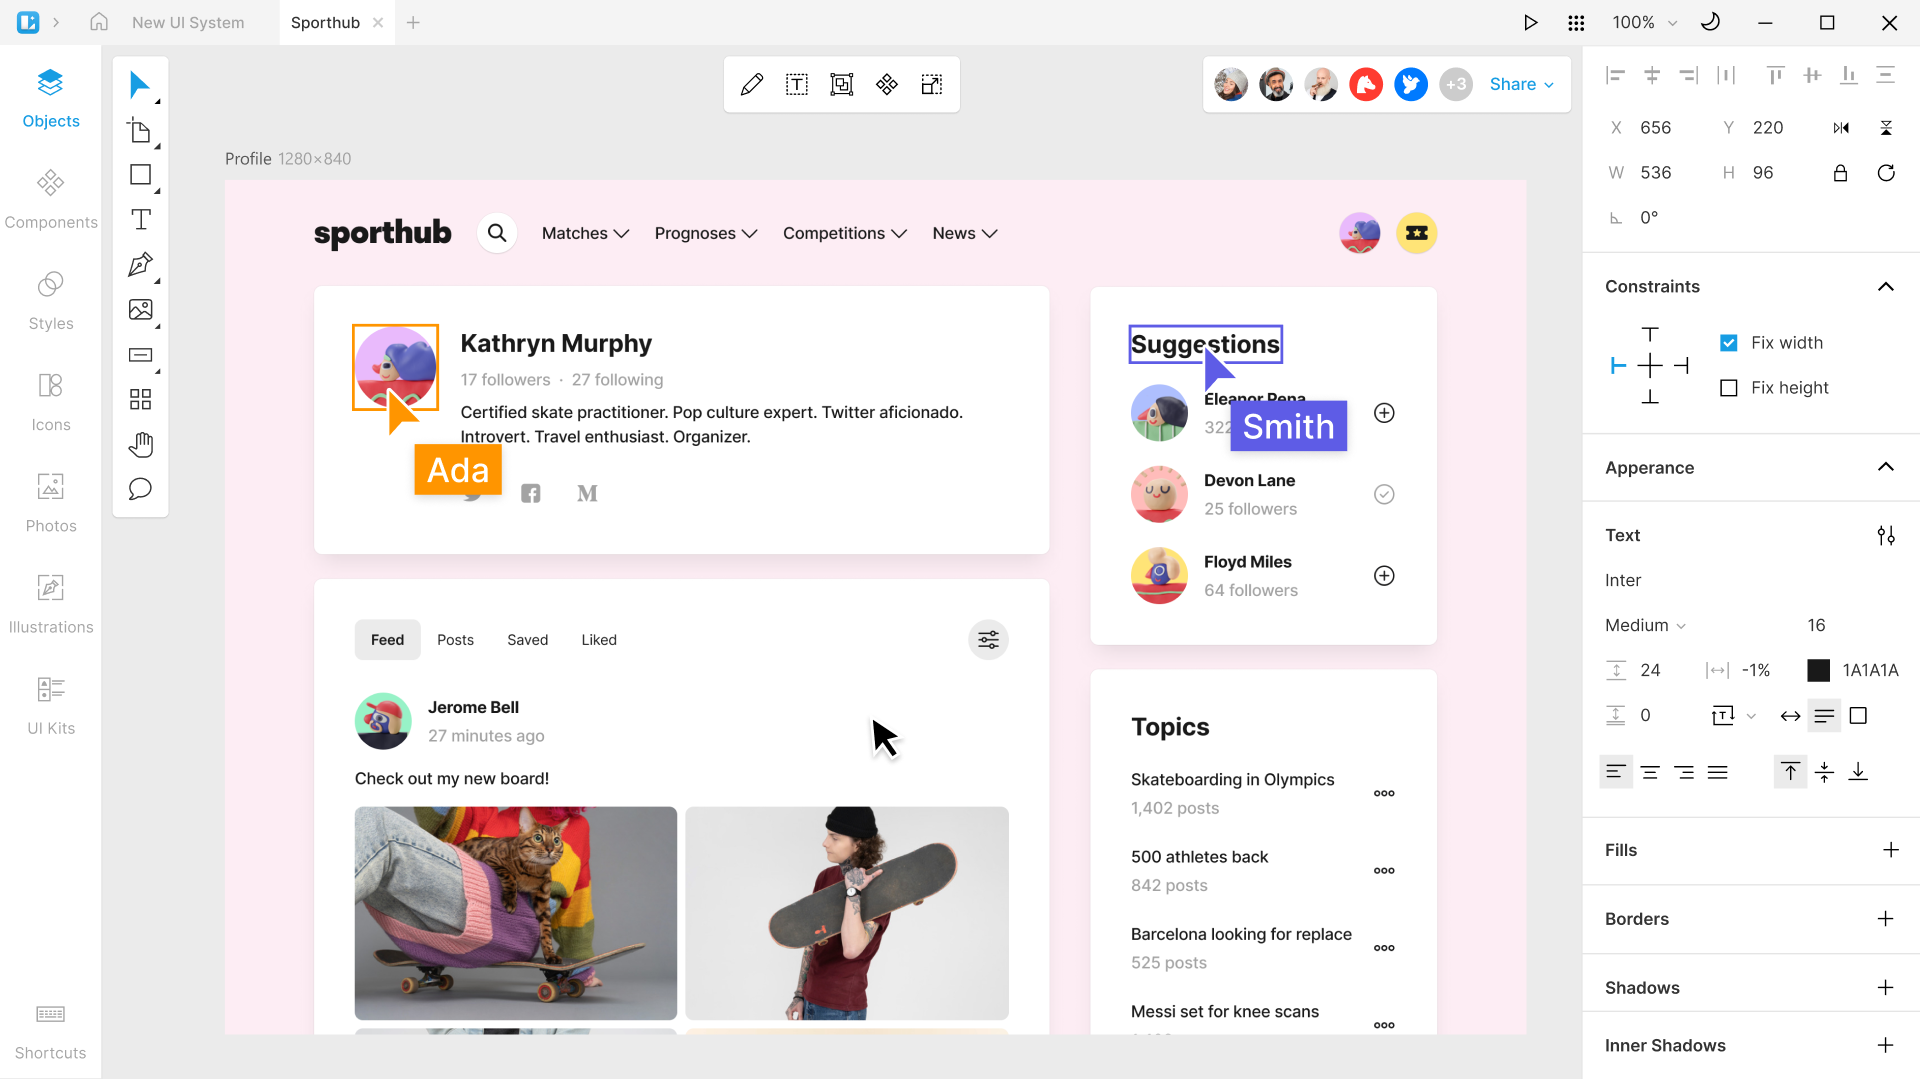This screenshot has width=1920, height=1079.
Task: Edit the font size field 16
Action: pyautogui.click(x=1817, y=626)
